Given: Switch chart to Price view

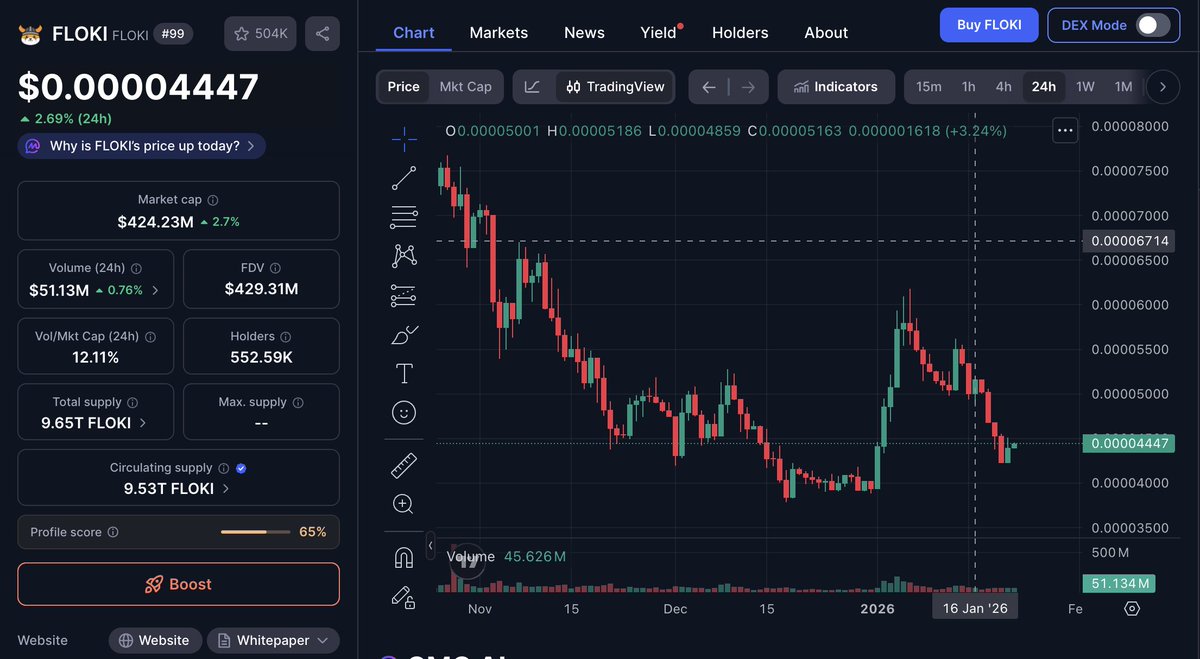Looking at the screenshot, I should tap(404, 87).
